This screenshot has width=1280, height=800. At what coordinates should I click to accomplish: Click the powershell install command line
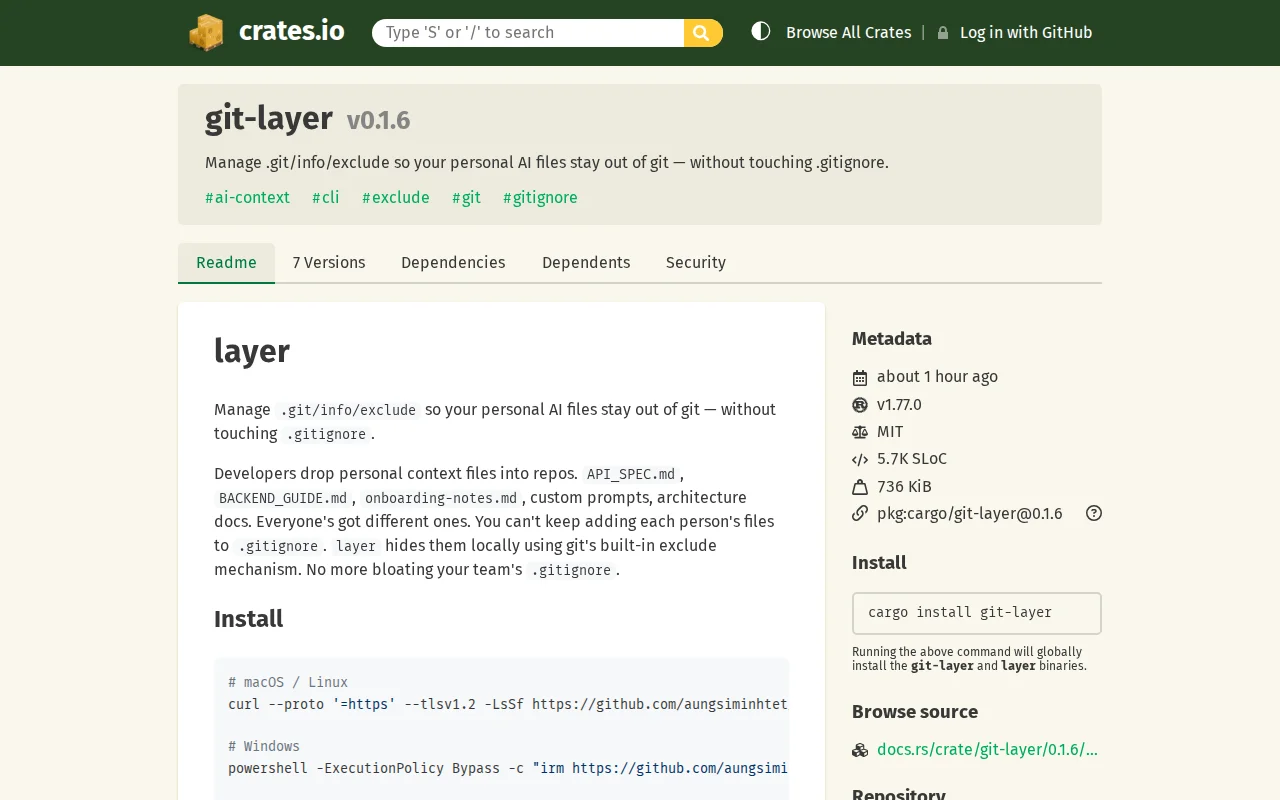508,768
